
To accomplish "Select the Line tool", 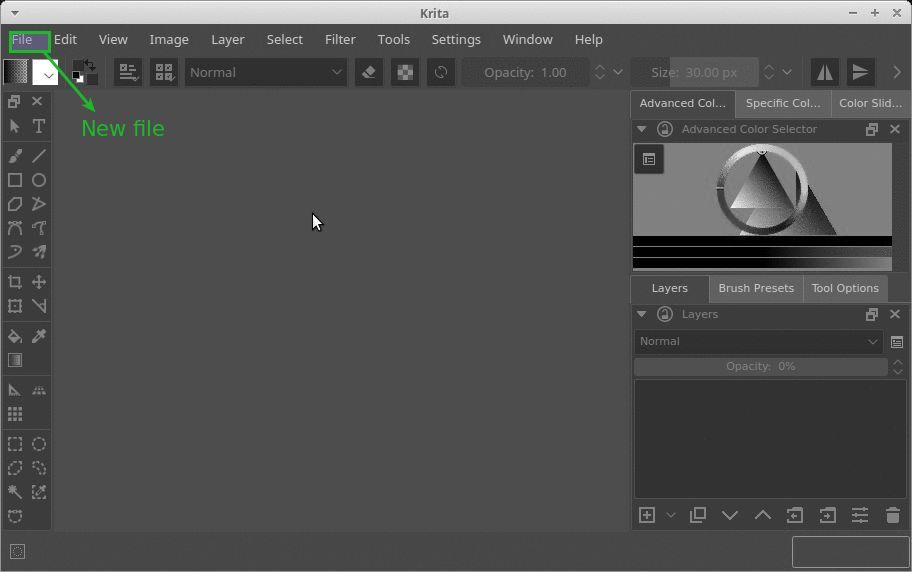I will [x=38, y=156].
